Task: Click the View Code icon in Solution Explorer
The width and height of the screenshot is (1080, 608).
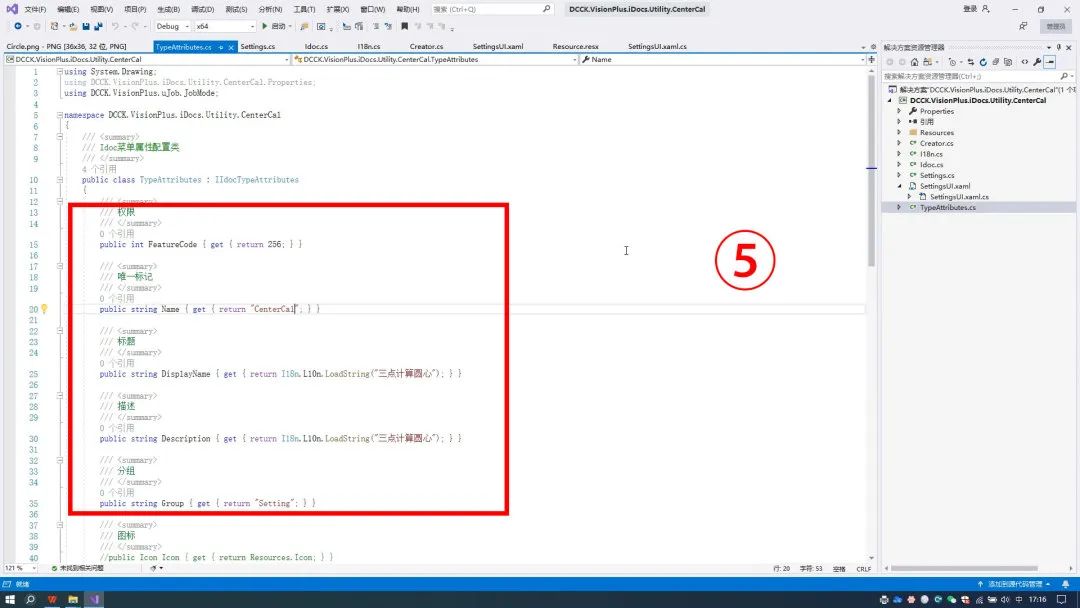Action: pyautogui.click(x=1025, y=62)
